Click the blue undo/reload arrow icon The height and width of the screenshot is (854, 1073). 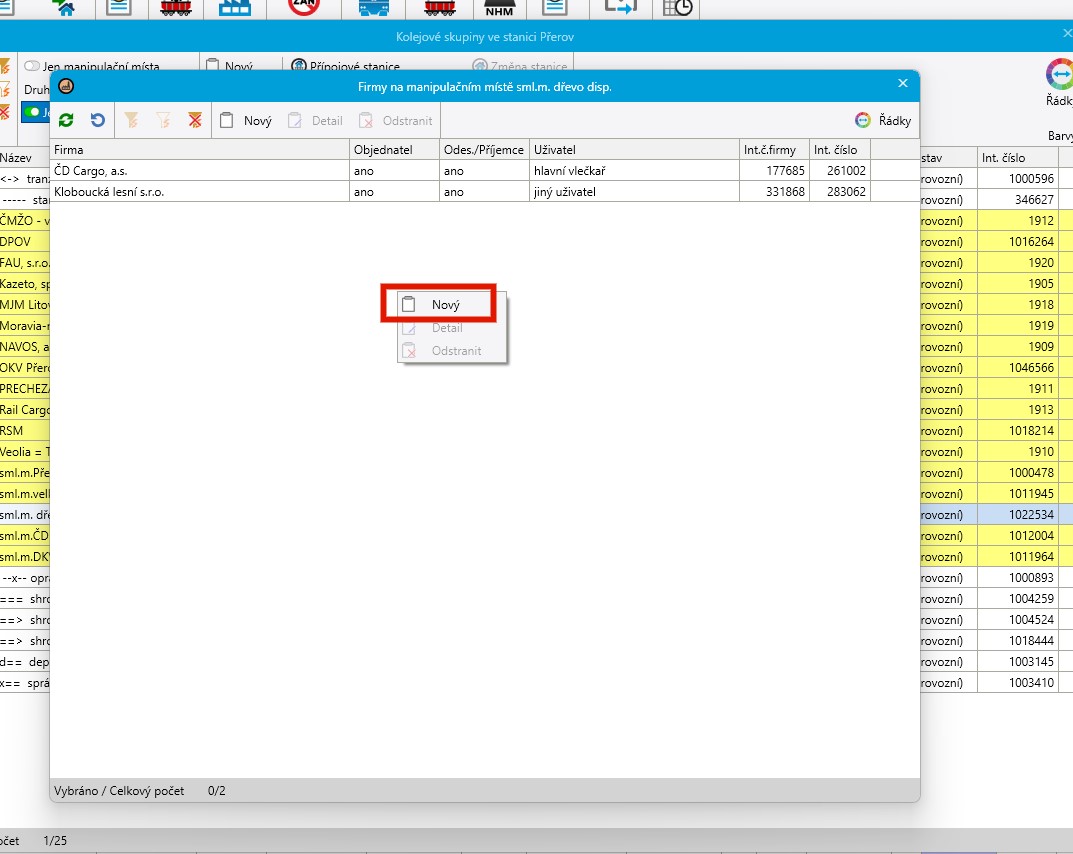pyautogui.click(x=97, y=120)
